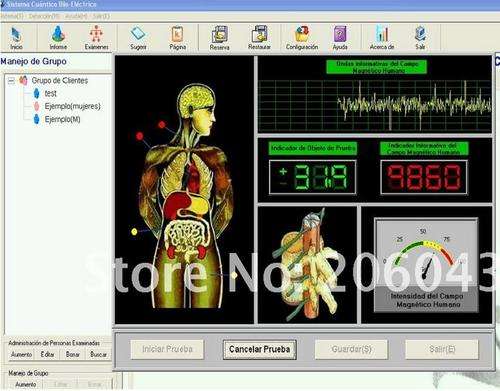The width and height of the screenshot is (500, 391).
Task: Click the magnetic field waveform graph
Action: [x=375, y=106]
